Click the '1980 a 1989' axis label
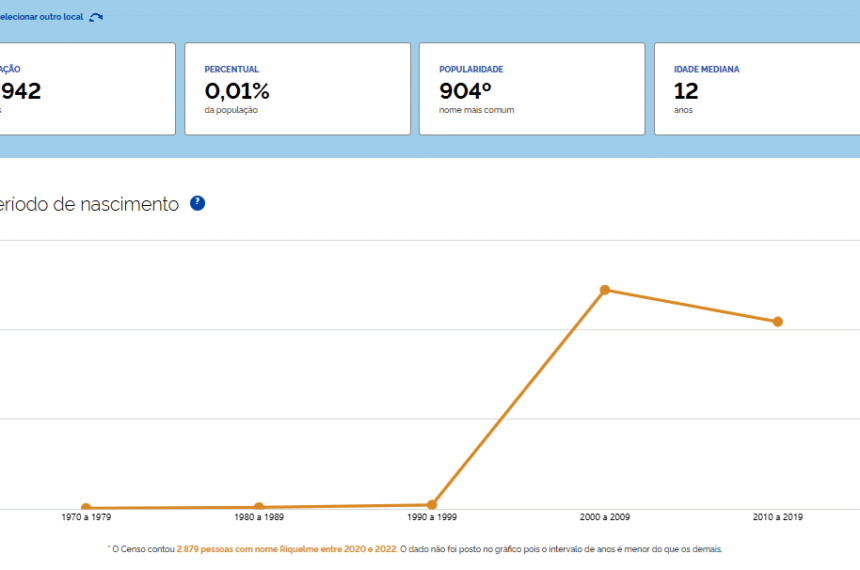Image resolution: width=860 pixels, height=570 pixels. tap(259, 518)
